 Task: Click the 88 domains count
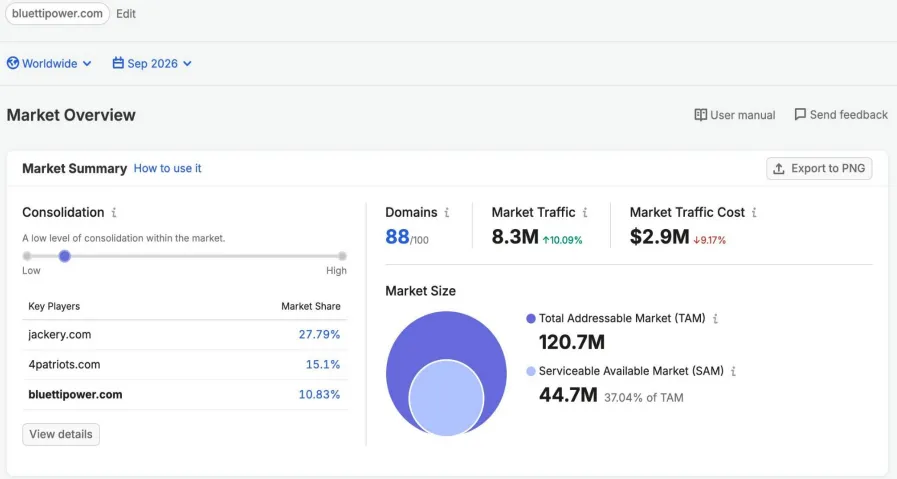tap(398, 236)
